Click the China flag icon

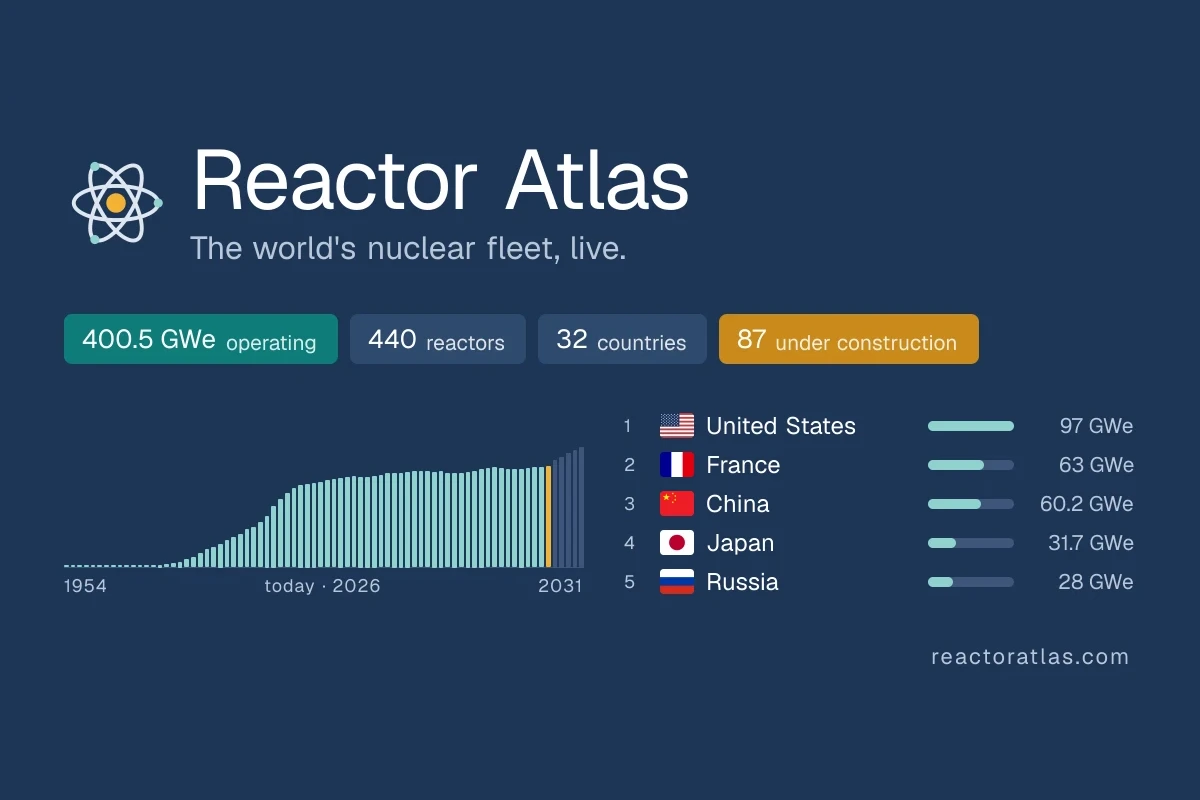(677, 504)
